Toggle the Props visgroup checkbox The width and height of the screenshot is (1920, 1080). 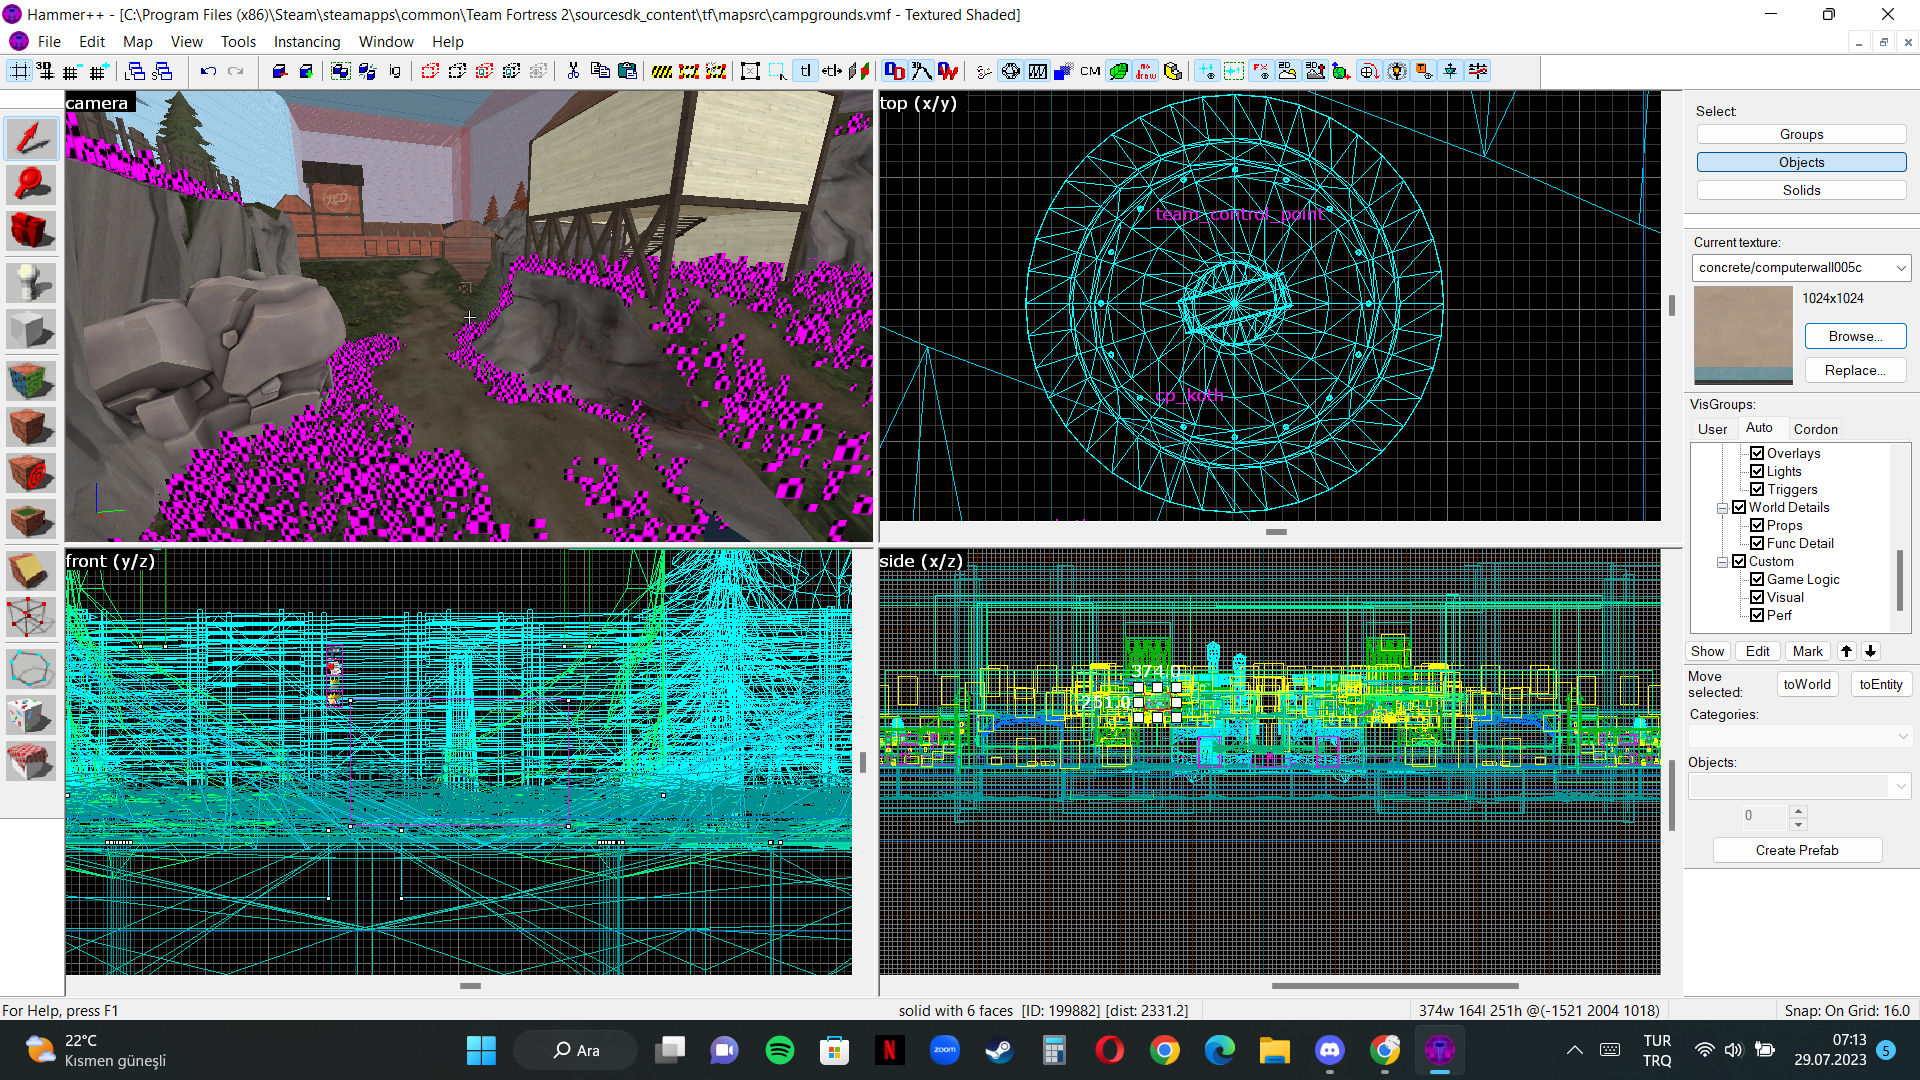point(1757,525)
